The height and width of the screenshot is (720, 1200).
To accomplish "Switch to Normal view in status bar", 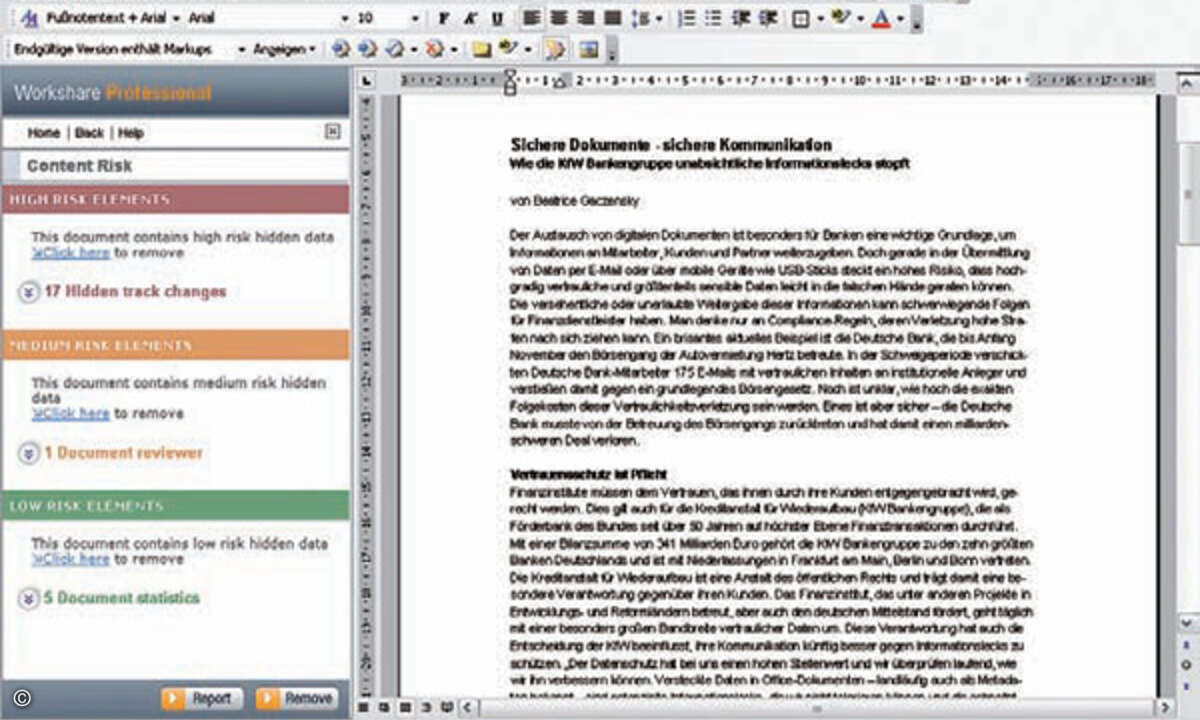I will click(363, 707).
